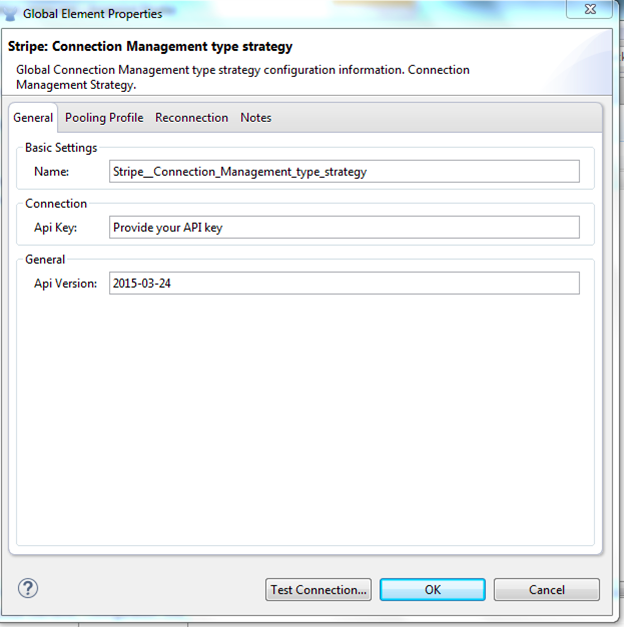Click the Cancel button
This screenshot has width=624, height=627.
pos(547,589)
